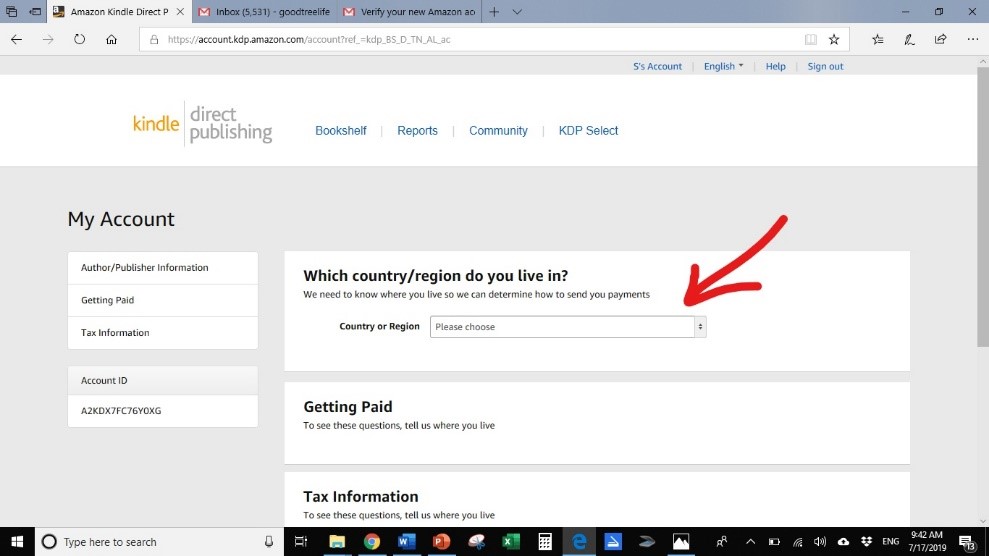Open the Calculator from taskbar

click(x=545, y=542)
